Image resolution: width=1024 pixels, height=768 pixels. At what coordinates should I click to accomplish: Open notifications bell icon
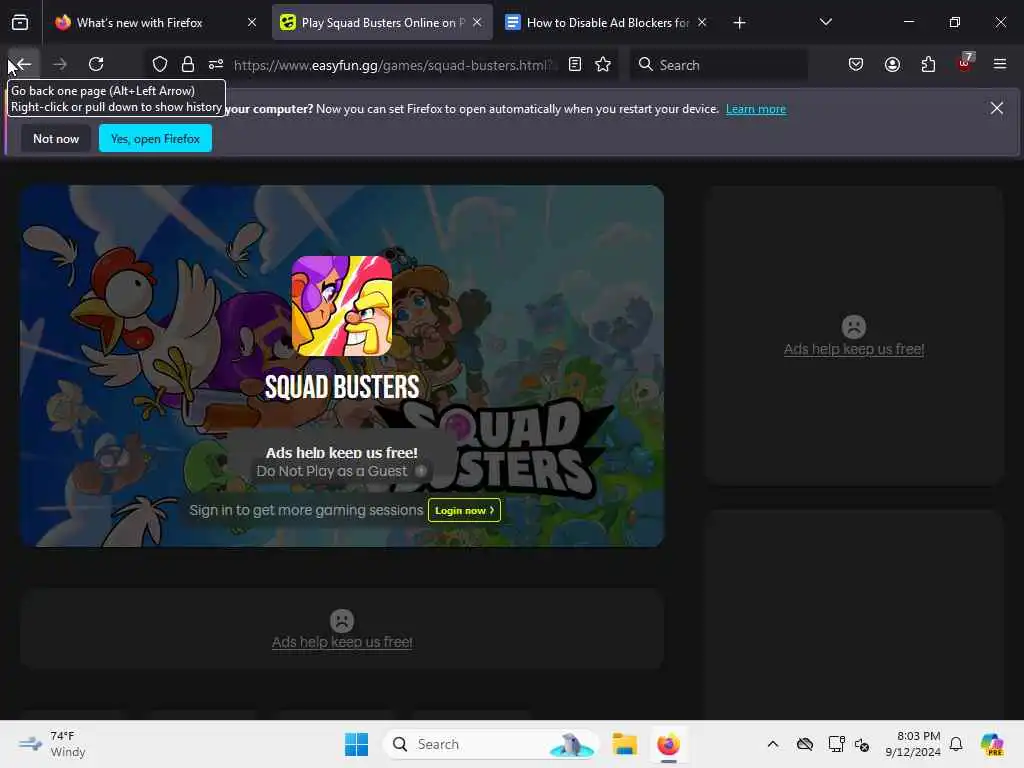point(956,744)
